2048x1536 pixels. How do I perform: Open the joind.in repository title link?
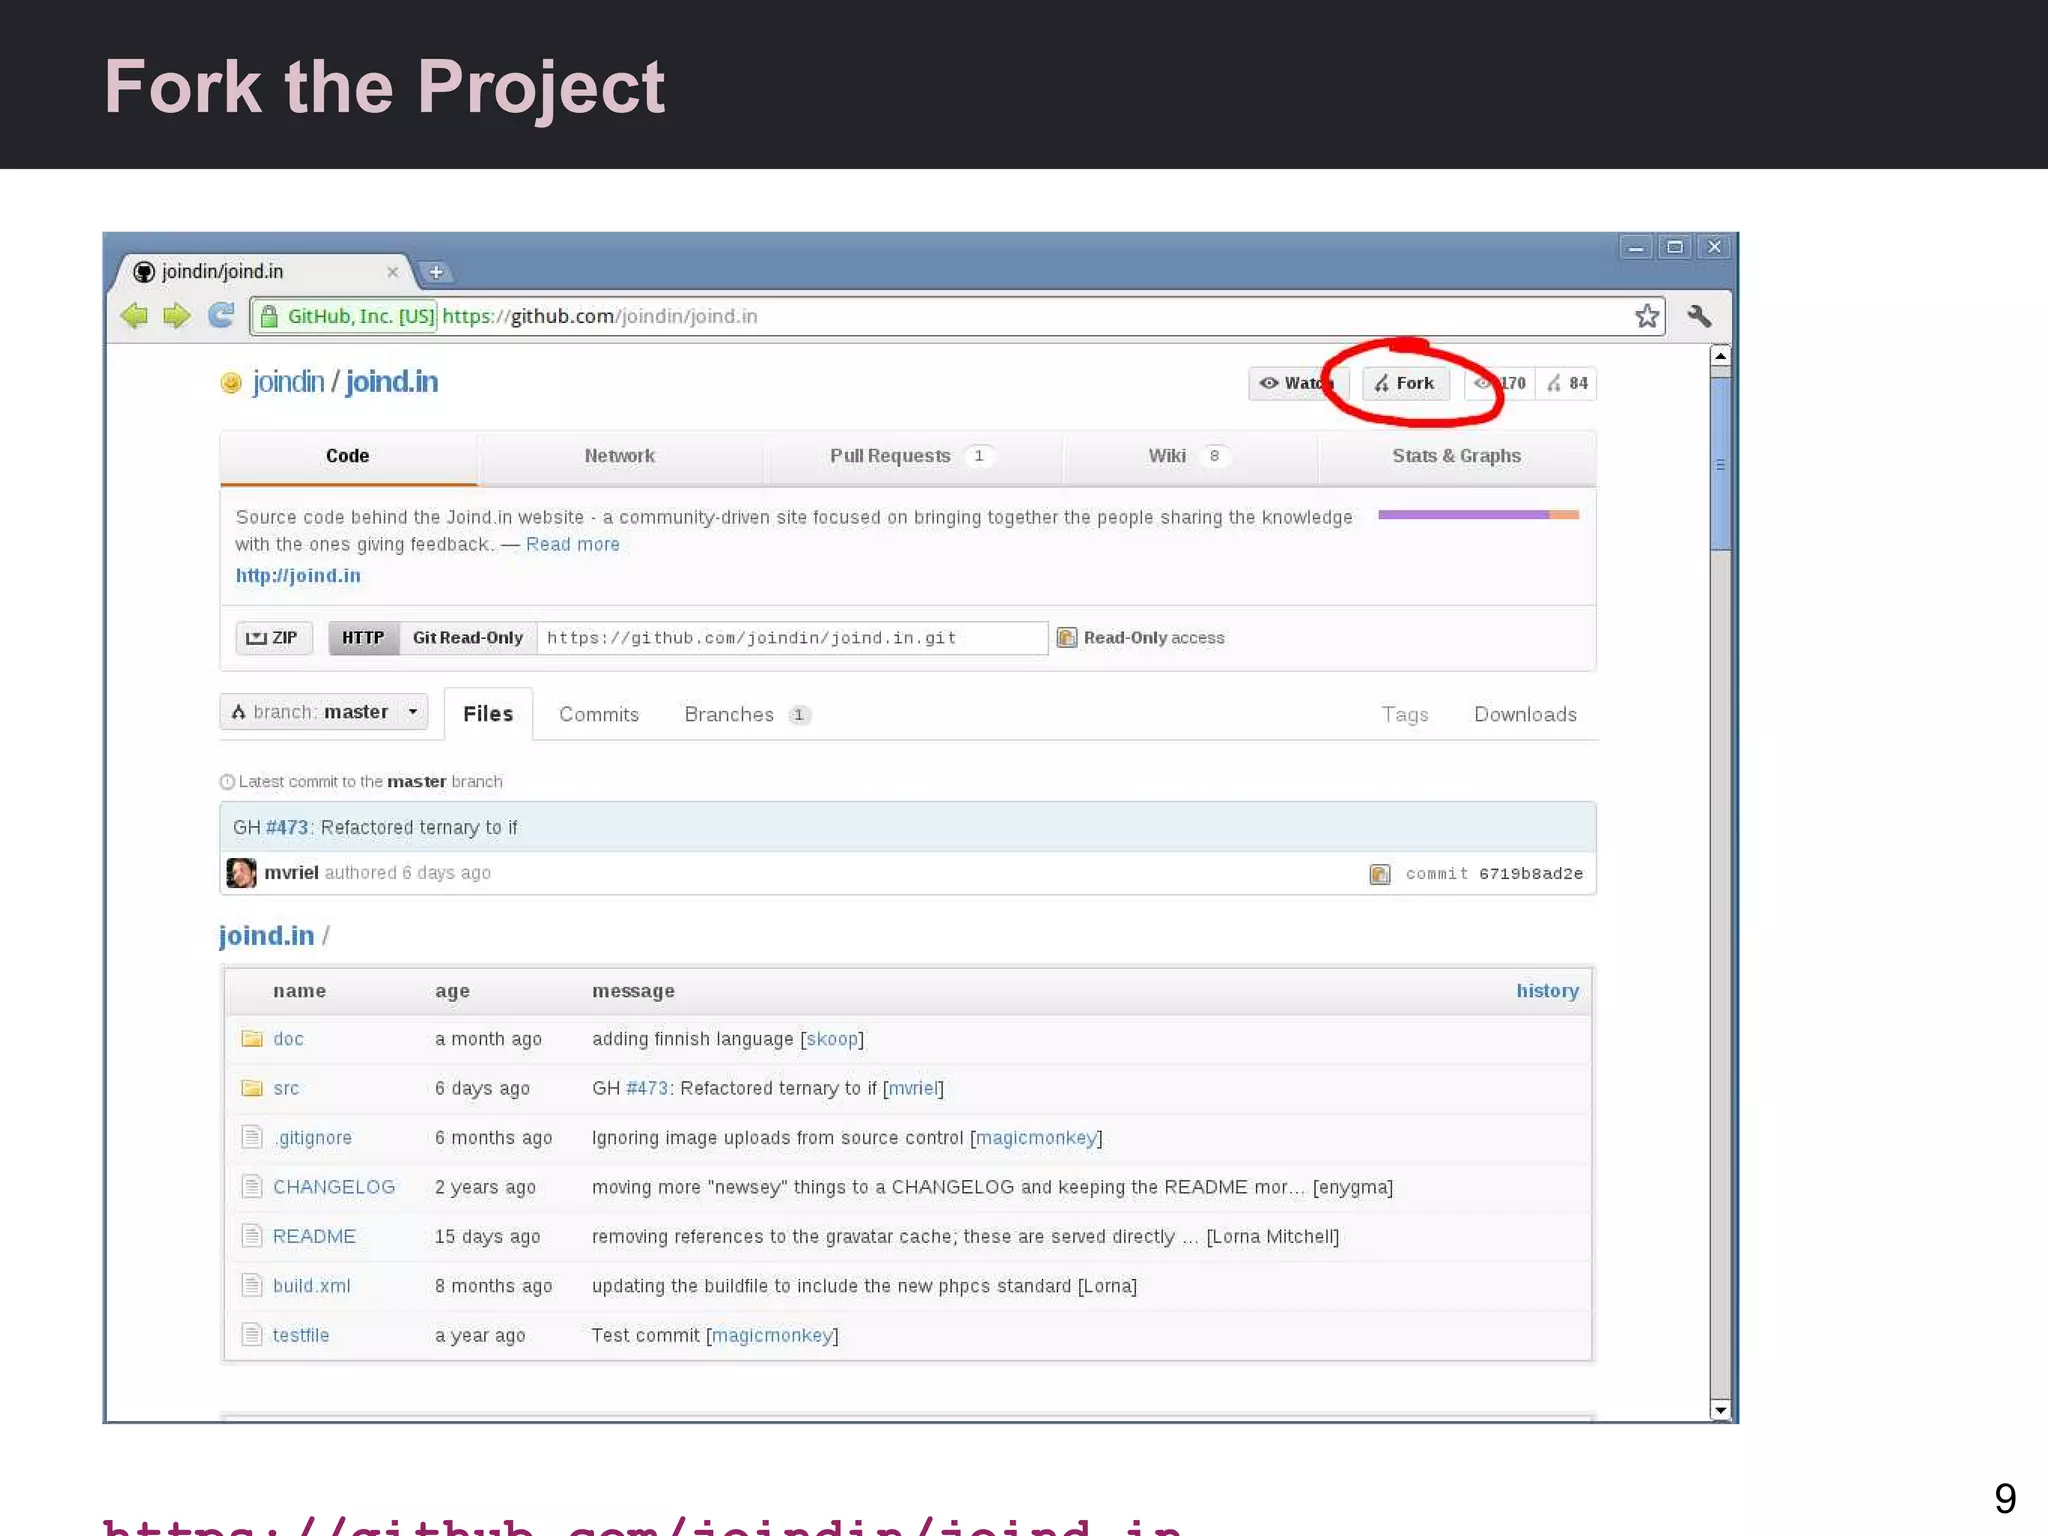[x=391, y=382]
